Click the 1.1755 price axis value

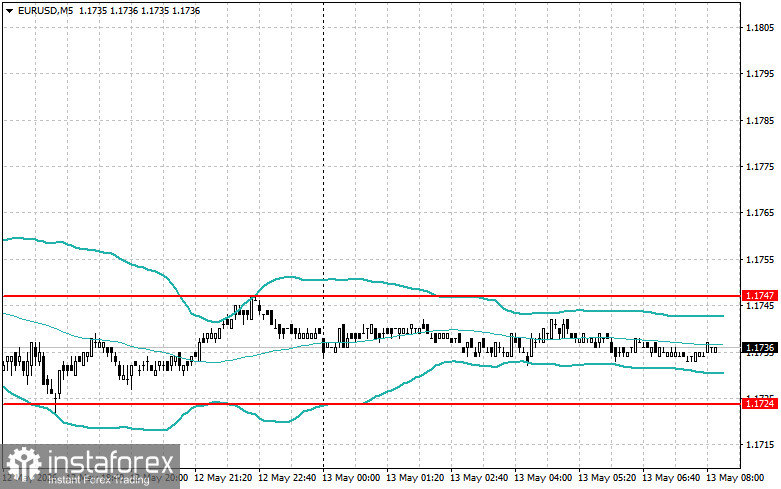(760, 260)
